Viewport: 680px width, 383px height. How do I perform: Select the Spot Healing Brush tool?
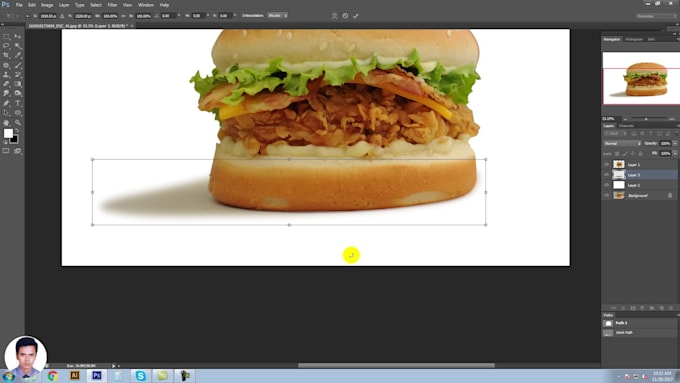click(x=6, y=65)
